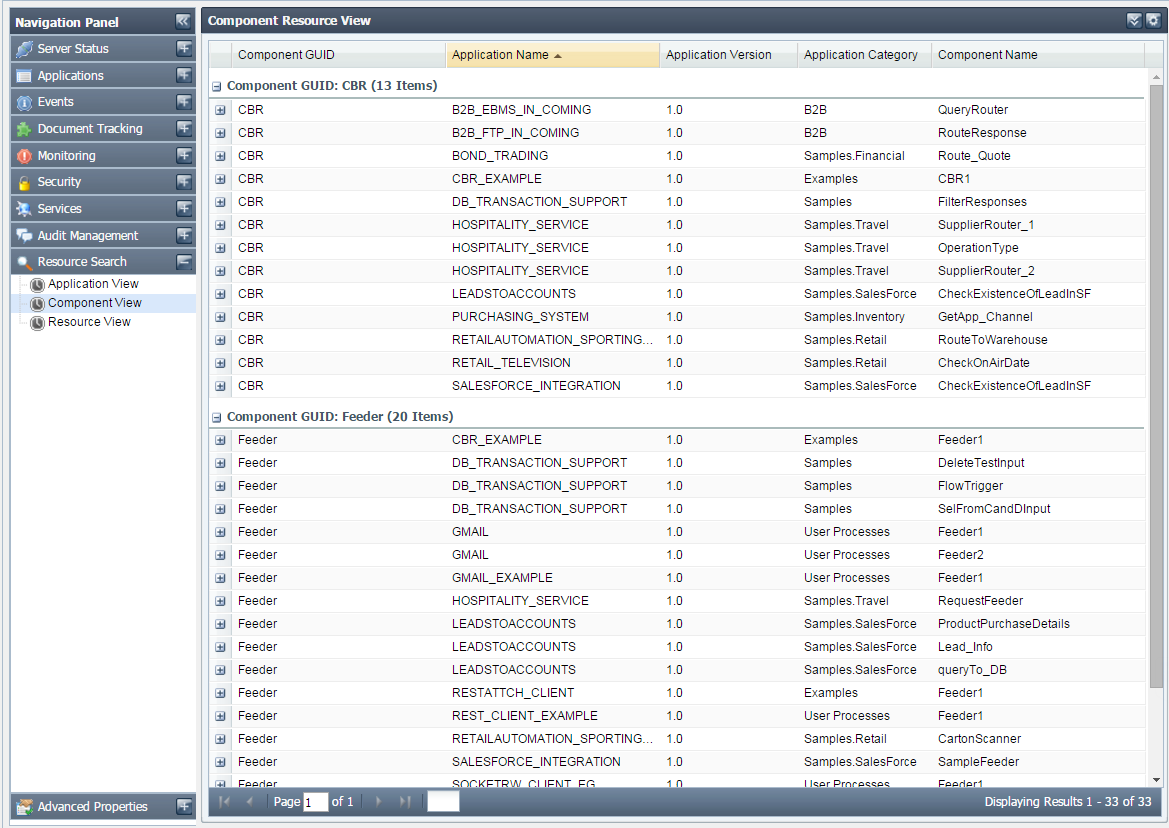Screen dimensions: 1169x828
Task: Expand the Feeder GMAIL_EXAMPLE row
Action: 220,578
